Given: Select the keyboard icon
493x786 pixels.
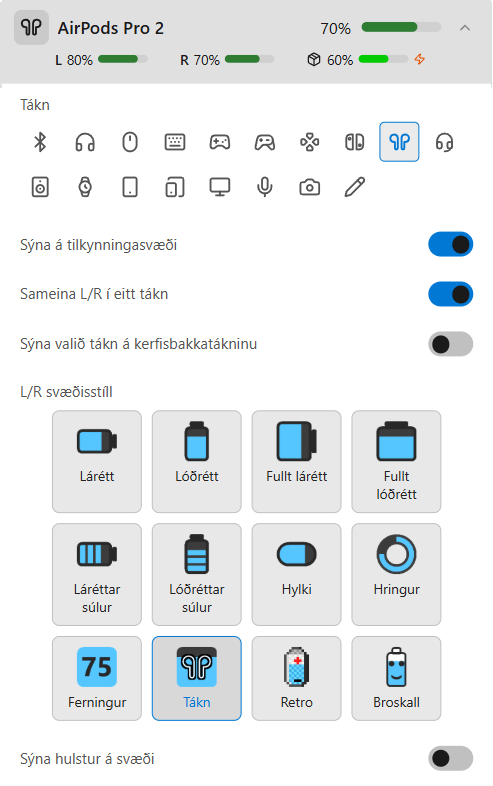Looking at the screenshot, I should [x=175, y=142].
